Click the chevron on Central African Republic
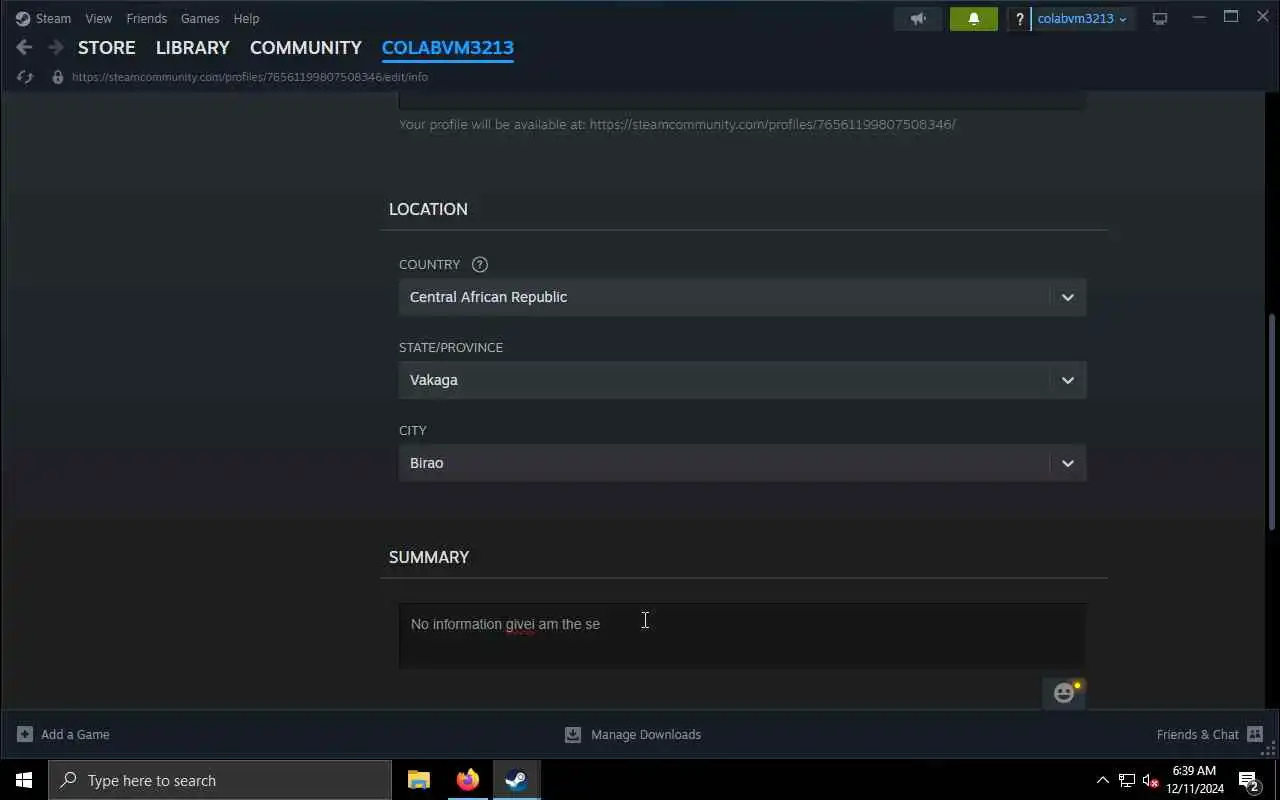The image size is (1280, 800). (x=1067, y=297)
